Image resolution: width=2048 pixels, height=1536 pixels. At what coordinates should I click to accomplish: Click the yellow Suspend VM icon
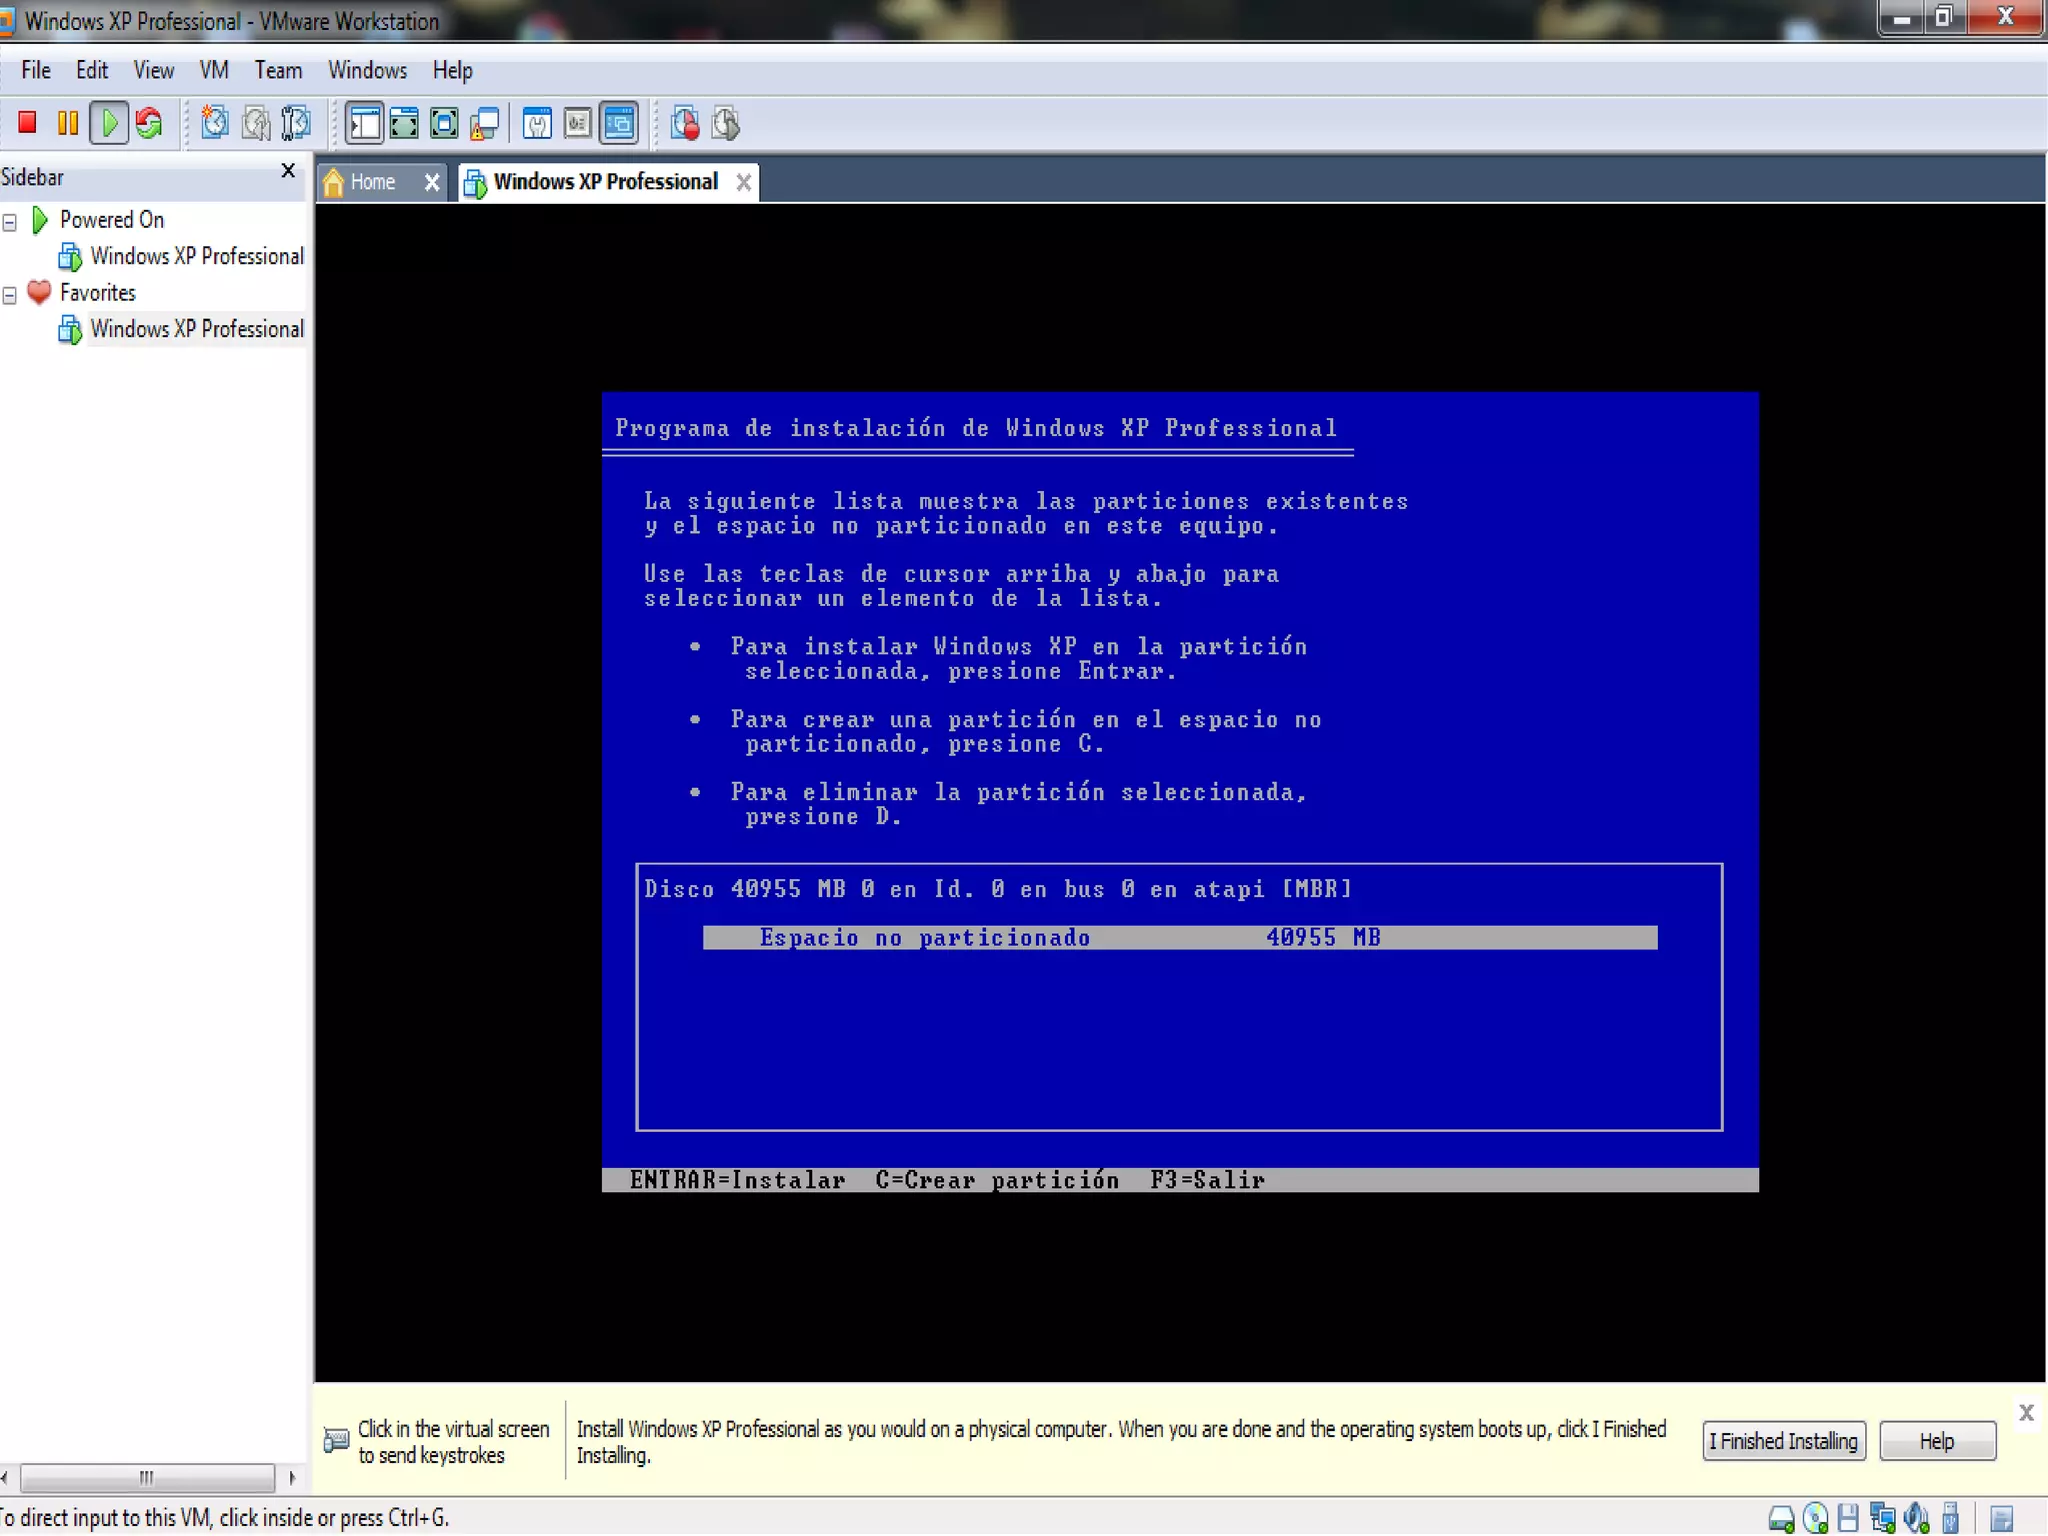click(68, 123)
